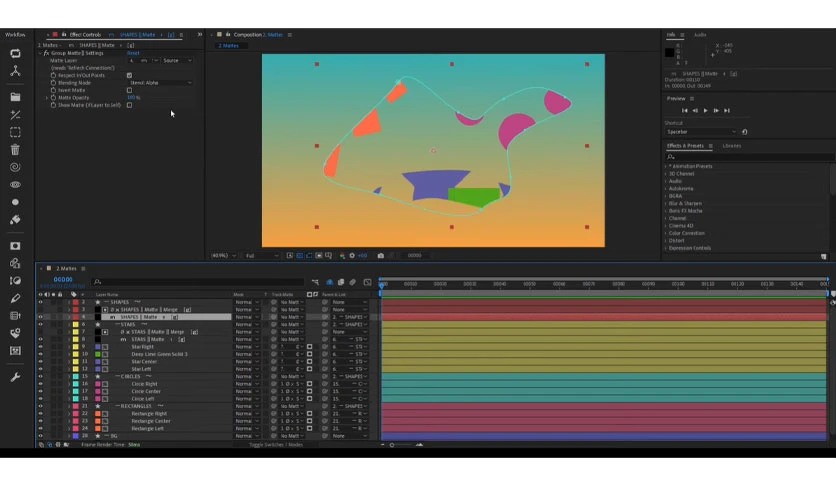Open the Spacebar shortcut dropdown

(701, 132)
